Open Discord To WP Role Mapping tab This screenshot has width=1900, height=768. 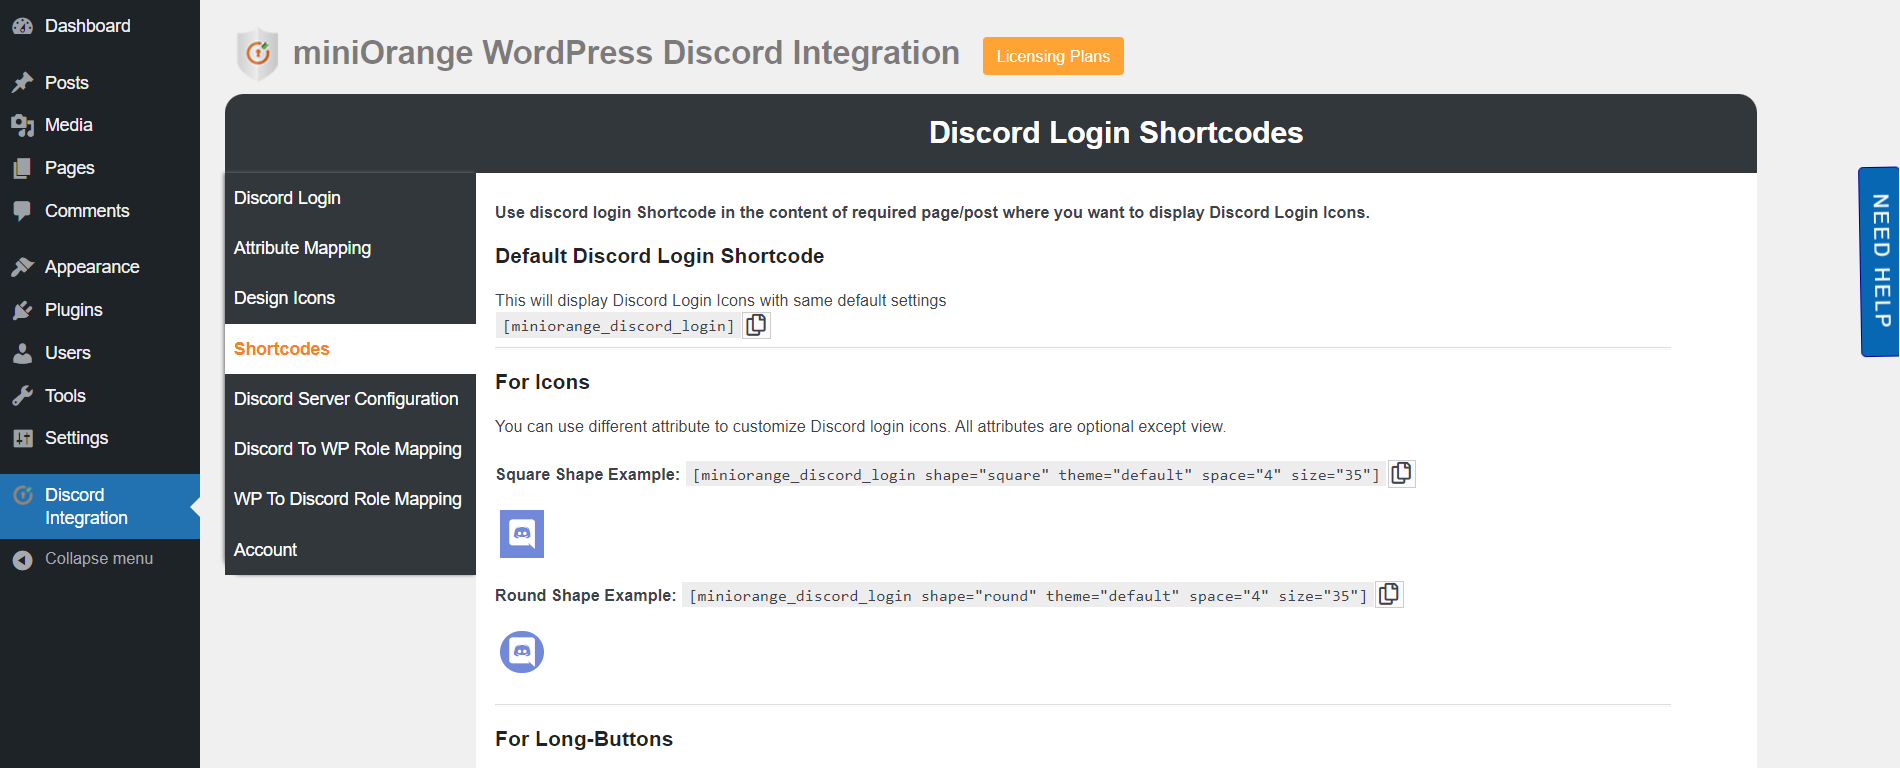tap(350, 449)
